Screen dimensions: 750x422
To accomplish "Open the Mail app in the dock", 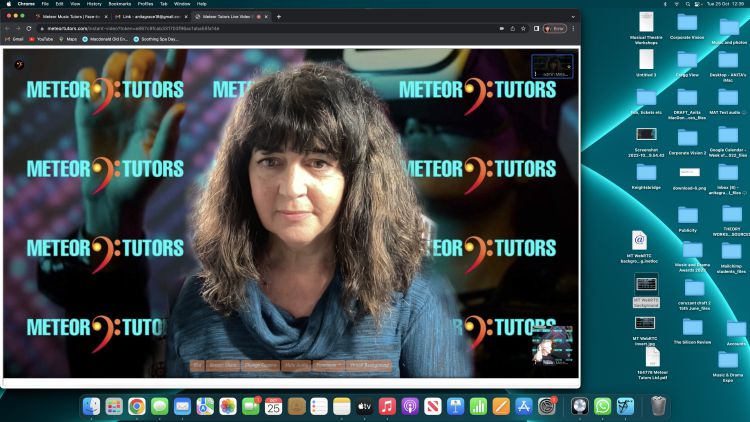I will pyautogui.click(x=182, y=407).
